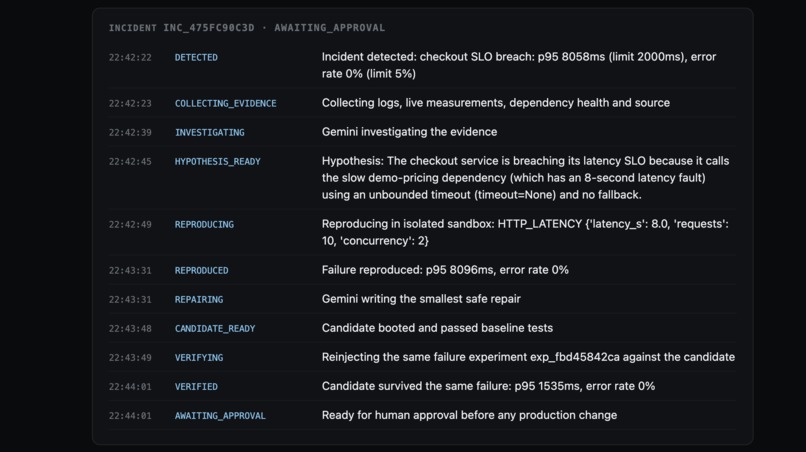Screen dimensions: 806x452
Task: Click the DETECTED status label
Action: 196,58
